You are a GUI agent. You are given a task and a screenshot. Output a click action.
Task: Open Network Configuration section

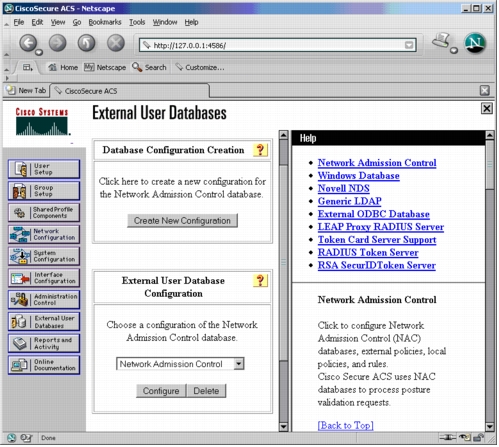(44, 234)
